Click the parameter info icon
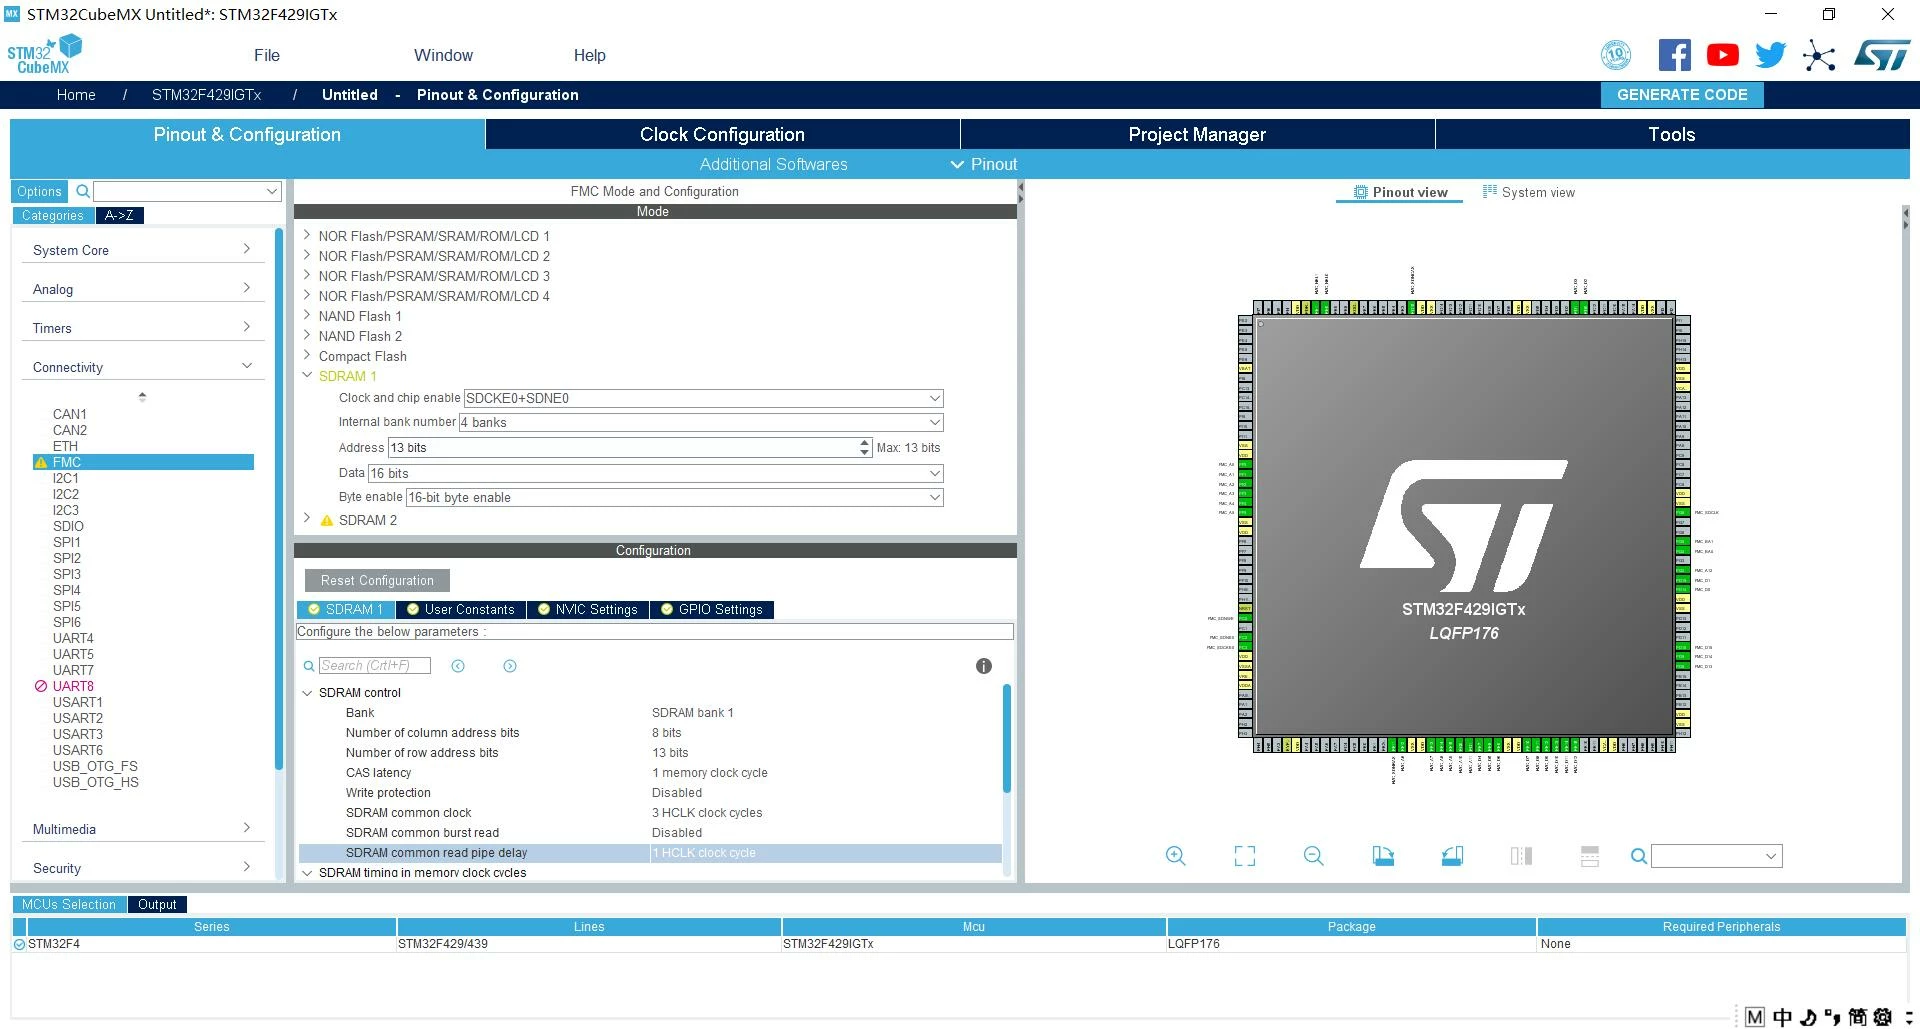This screenshot has width=1920, height=1029. (x=984, y=666)
